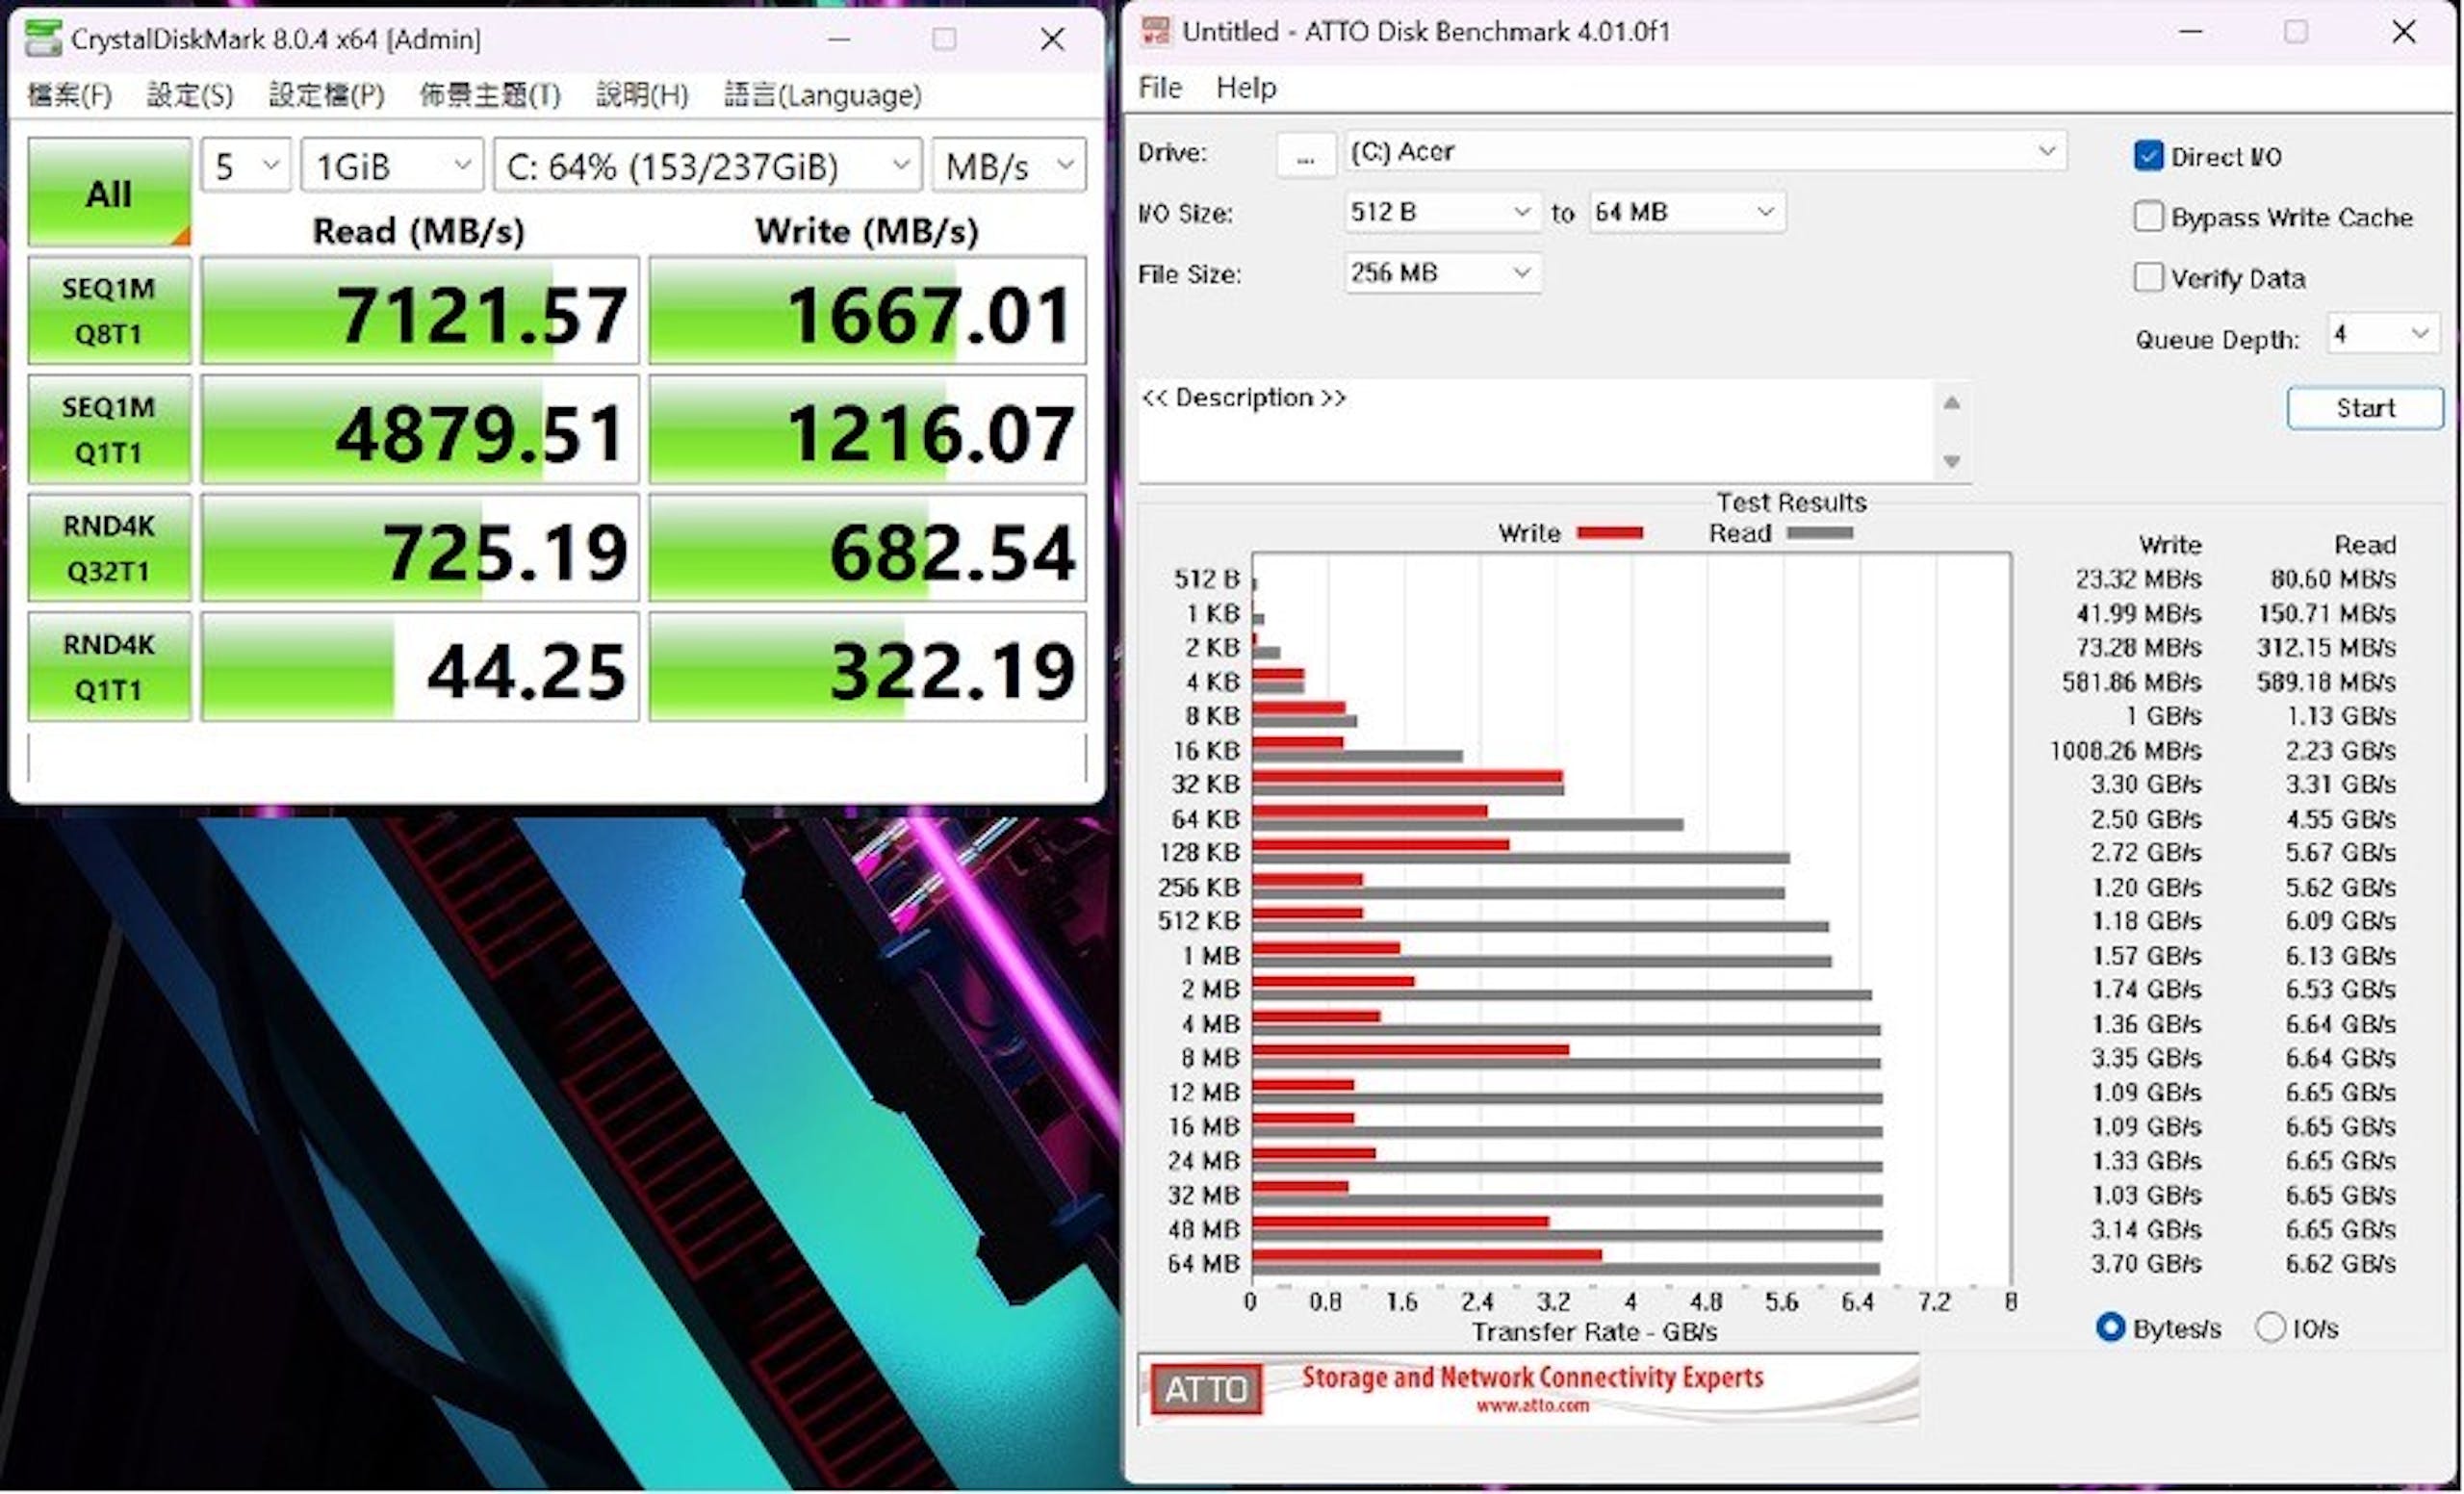Screen dimensions: 2464x1494
Task: Click write result 1216.07
Action: coord(867,430)
